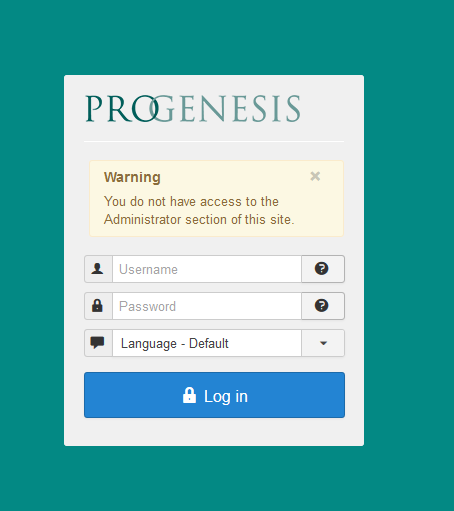
Task: Focus the Username input field
Action: (207, 269)
